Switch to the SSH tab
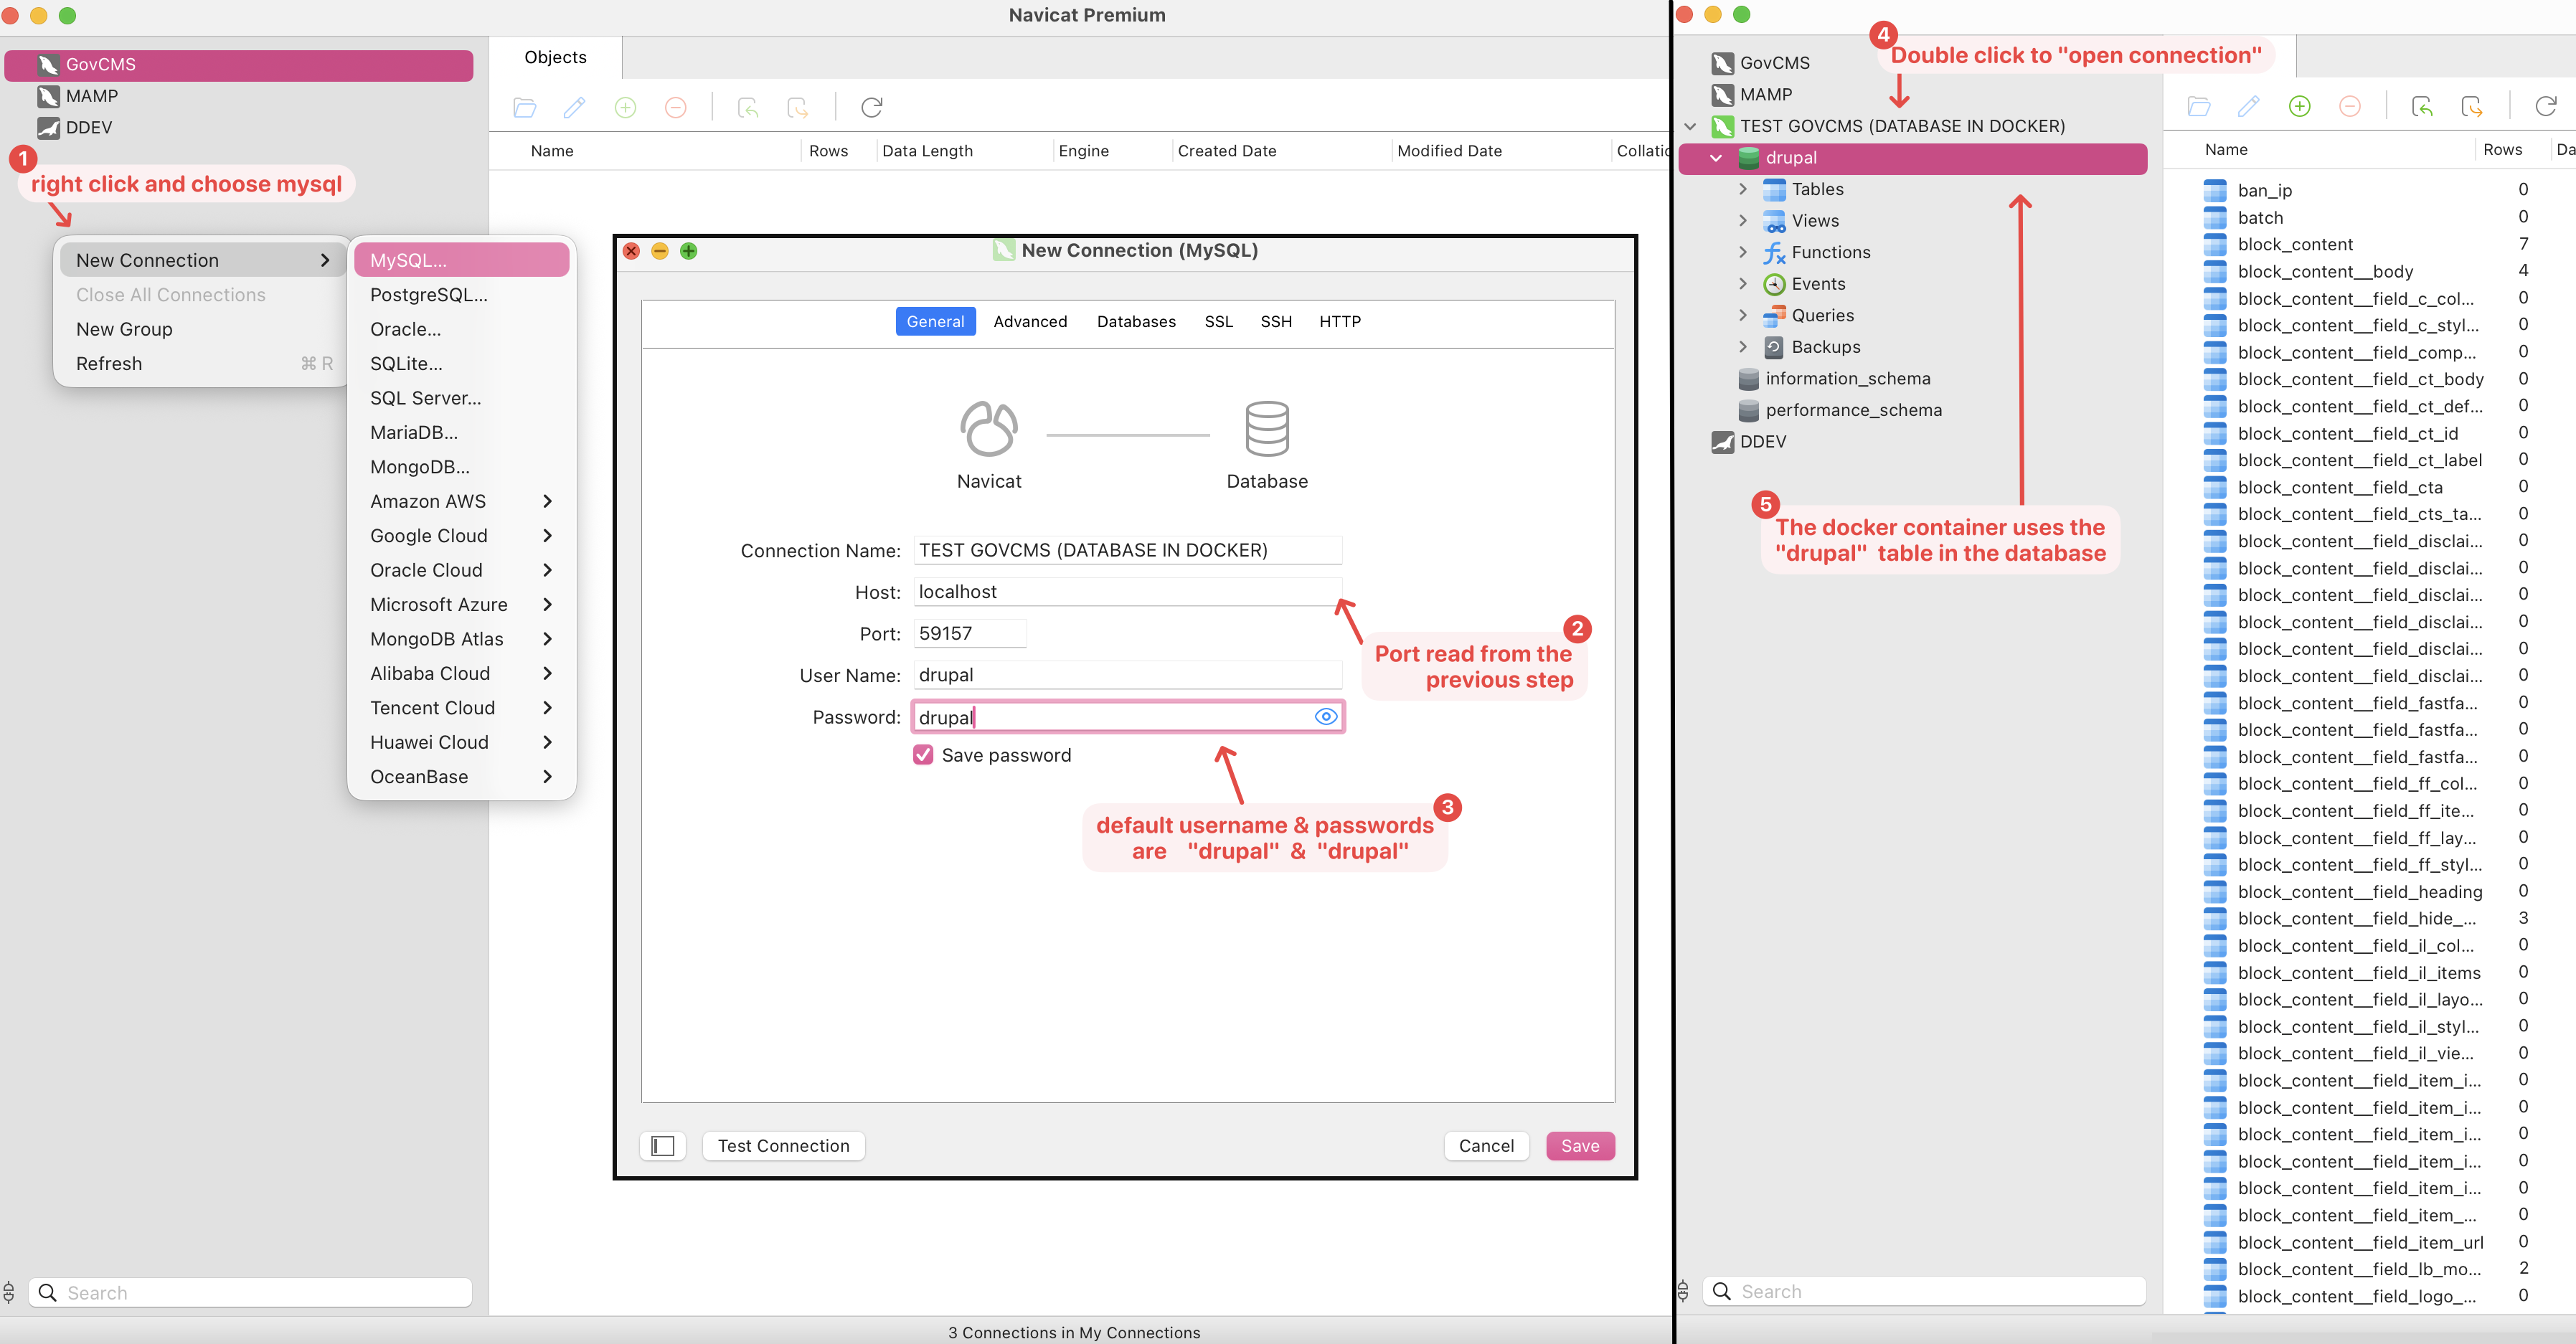Screen dimensions: 2576x1344 (x=1275, y=321)
